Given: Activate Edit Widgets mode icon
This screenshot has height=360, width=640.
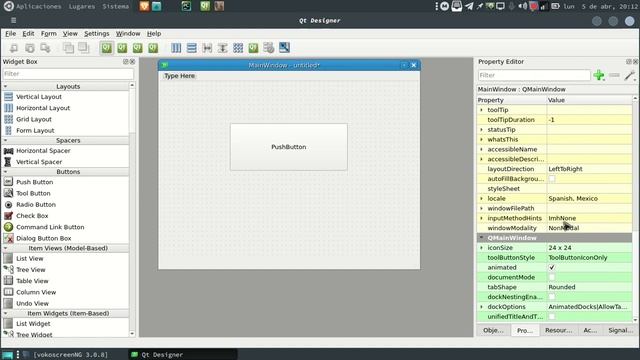Looking at the screenshot, I should (x=107, y=48).
